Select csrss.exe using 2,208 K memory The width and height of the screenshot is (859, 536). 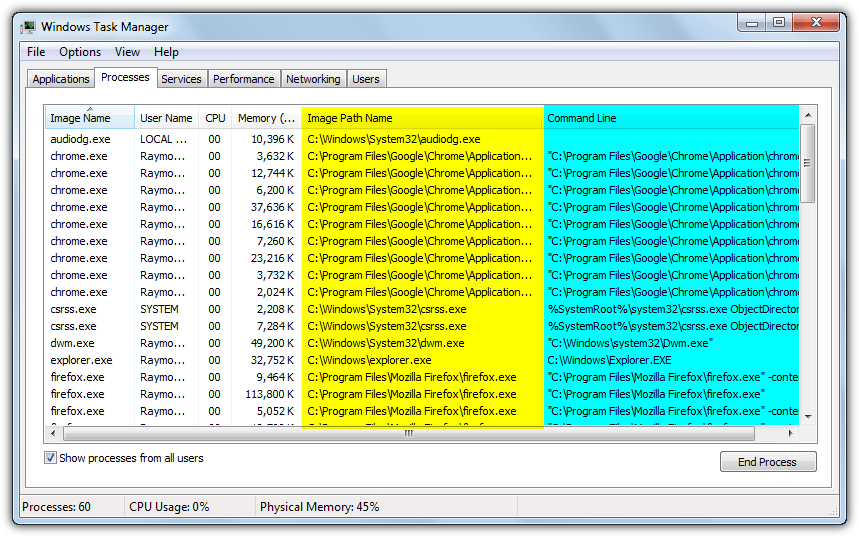coord(422,309)
